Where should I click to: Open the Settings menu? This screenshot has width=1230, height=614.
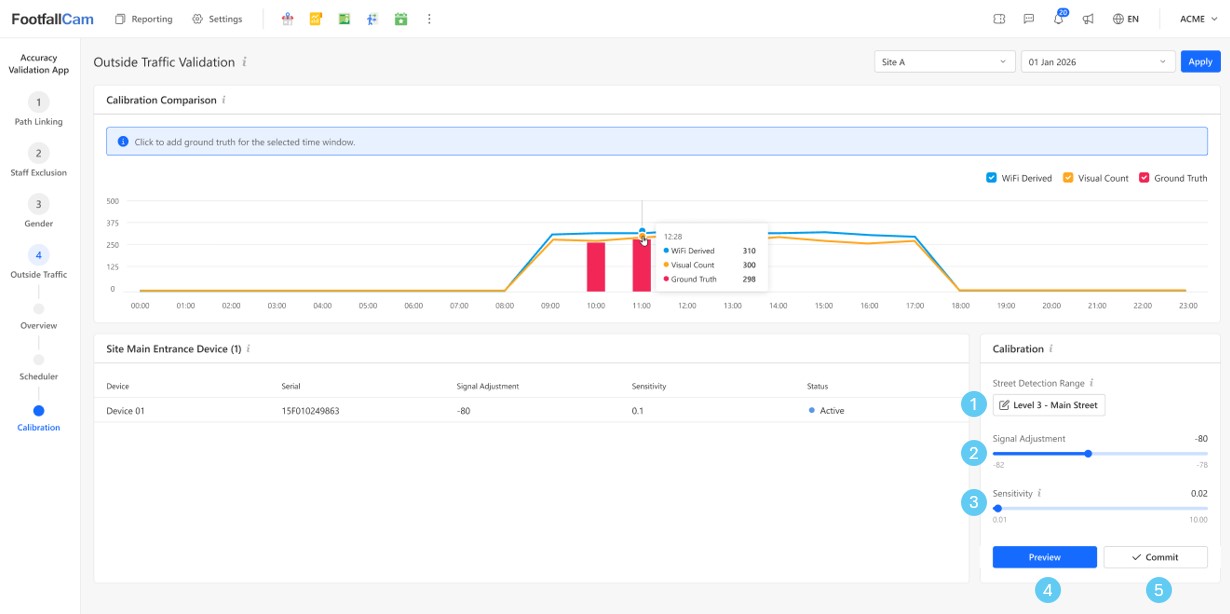[216, 19]
